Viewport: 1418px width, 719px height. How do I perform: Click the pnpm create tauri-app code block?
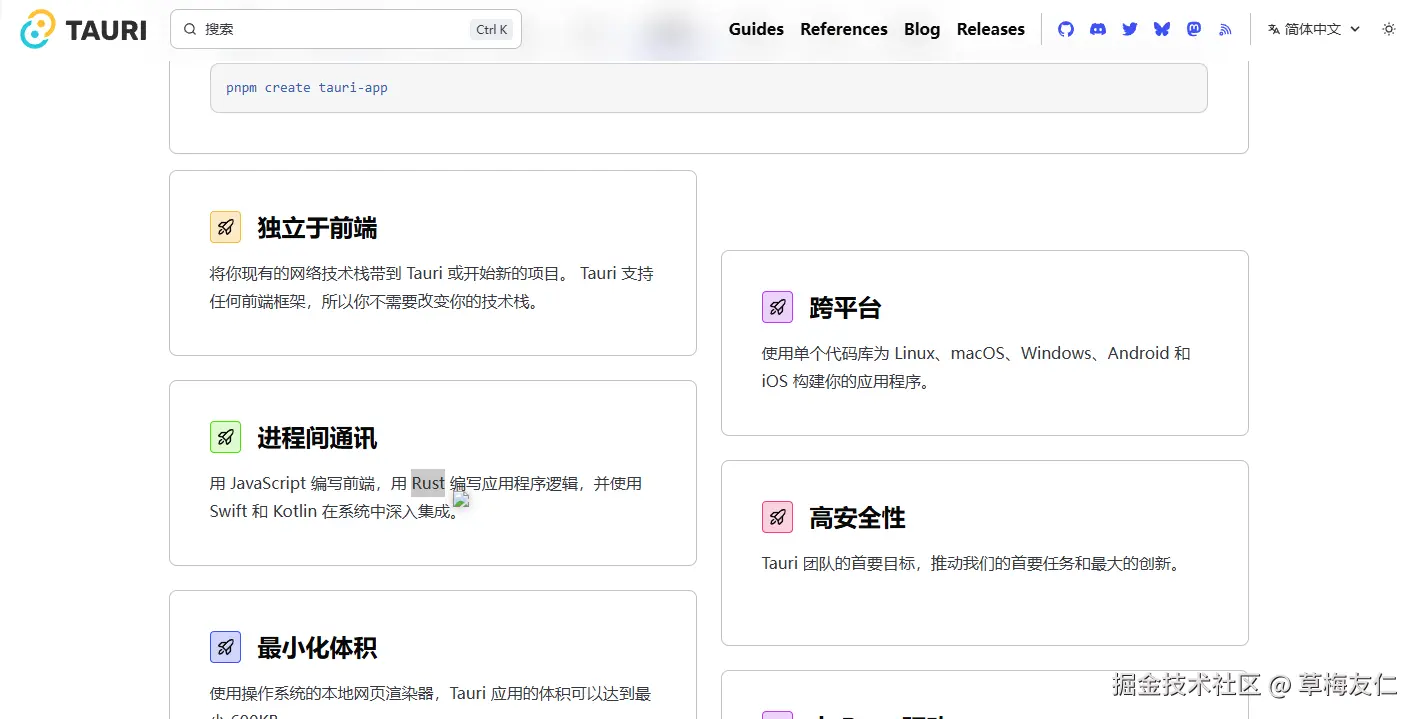point(709,88)
